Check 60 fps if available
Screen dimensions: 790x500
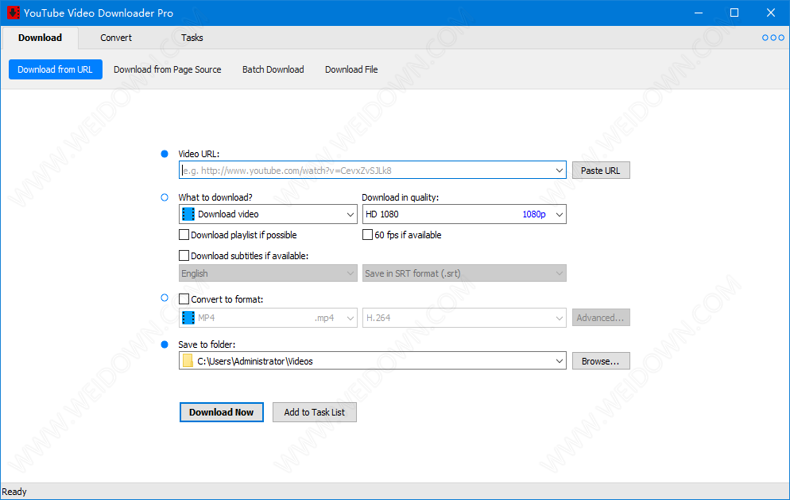coord(367,235)
